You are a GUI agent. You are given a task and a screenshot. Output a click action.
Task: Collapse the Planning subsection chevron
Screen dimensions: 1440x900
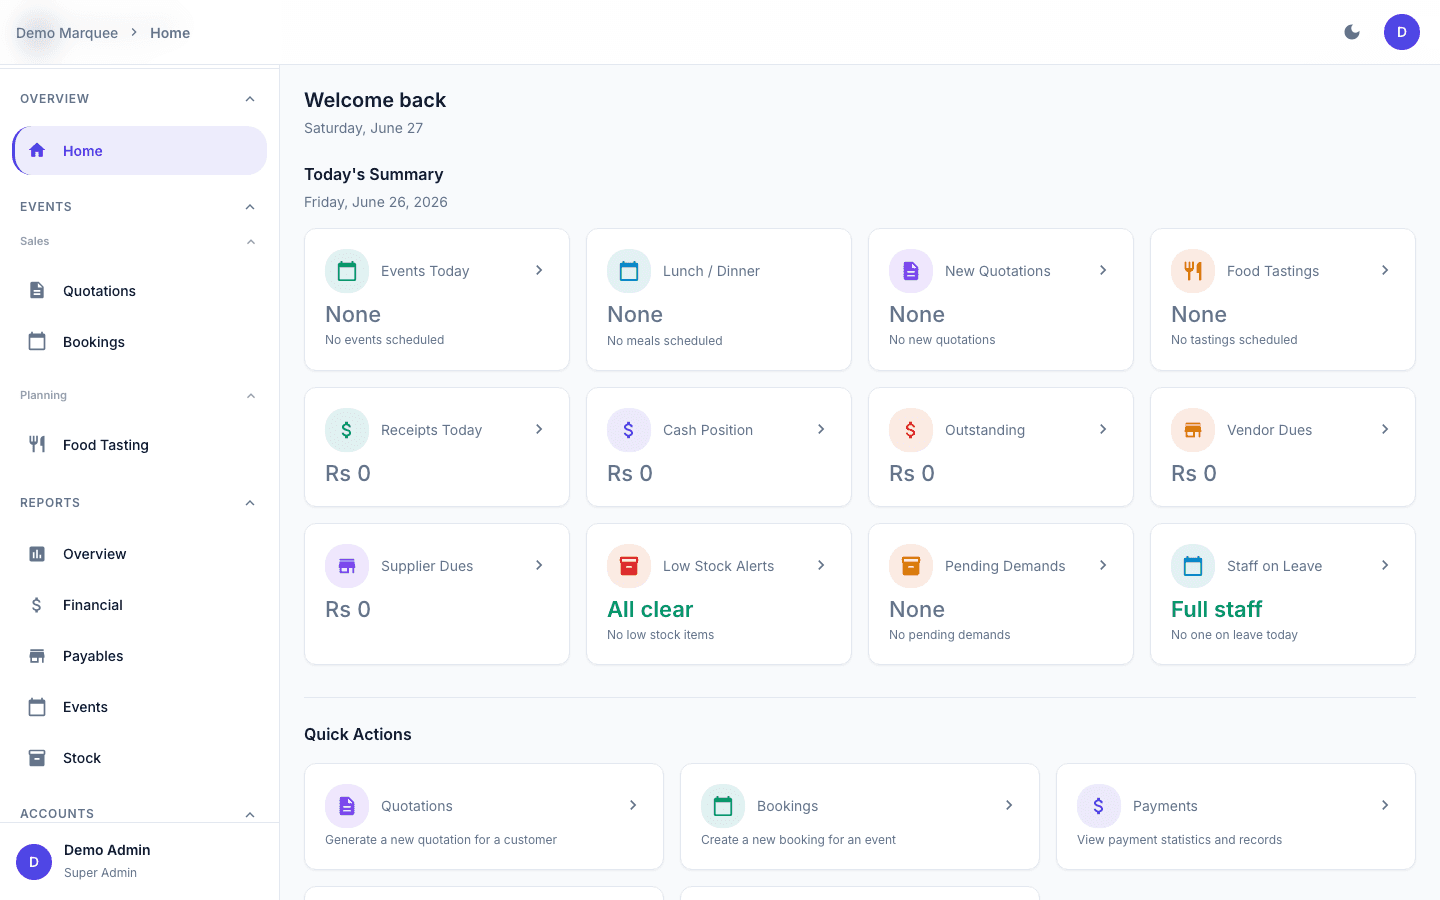click(x=251, y=396)
